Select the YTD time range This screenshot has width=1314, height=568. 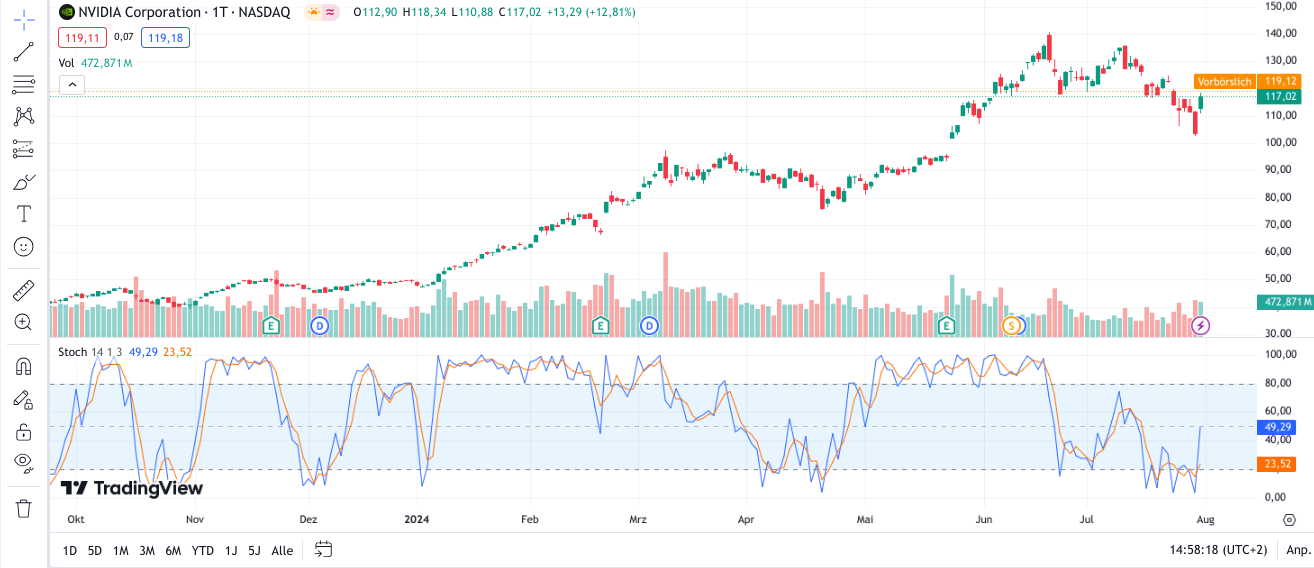202,550
